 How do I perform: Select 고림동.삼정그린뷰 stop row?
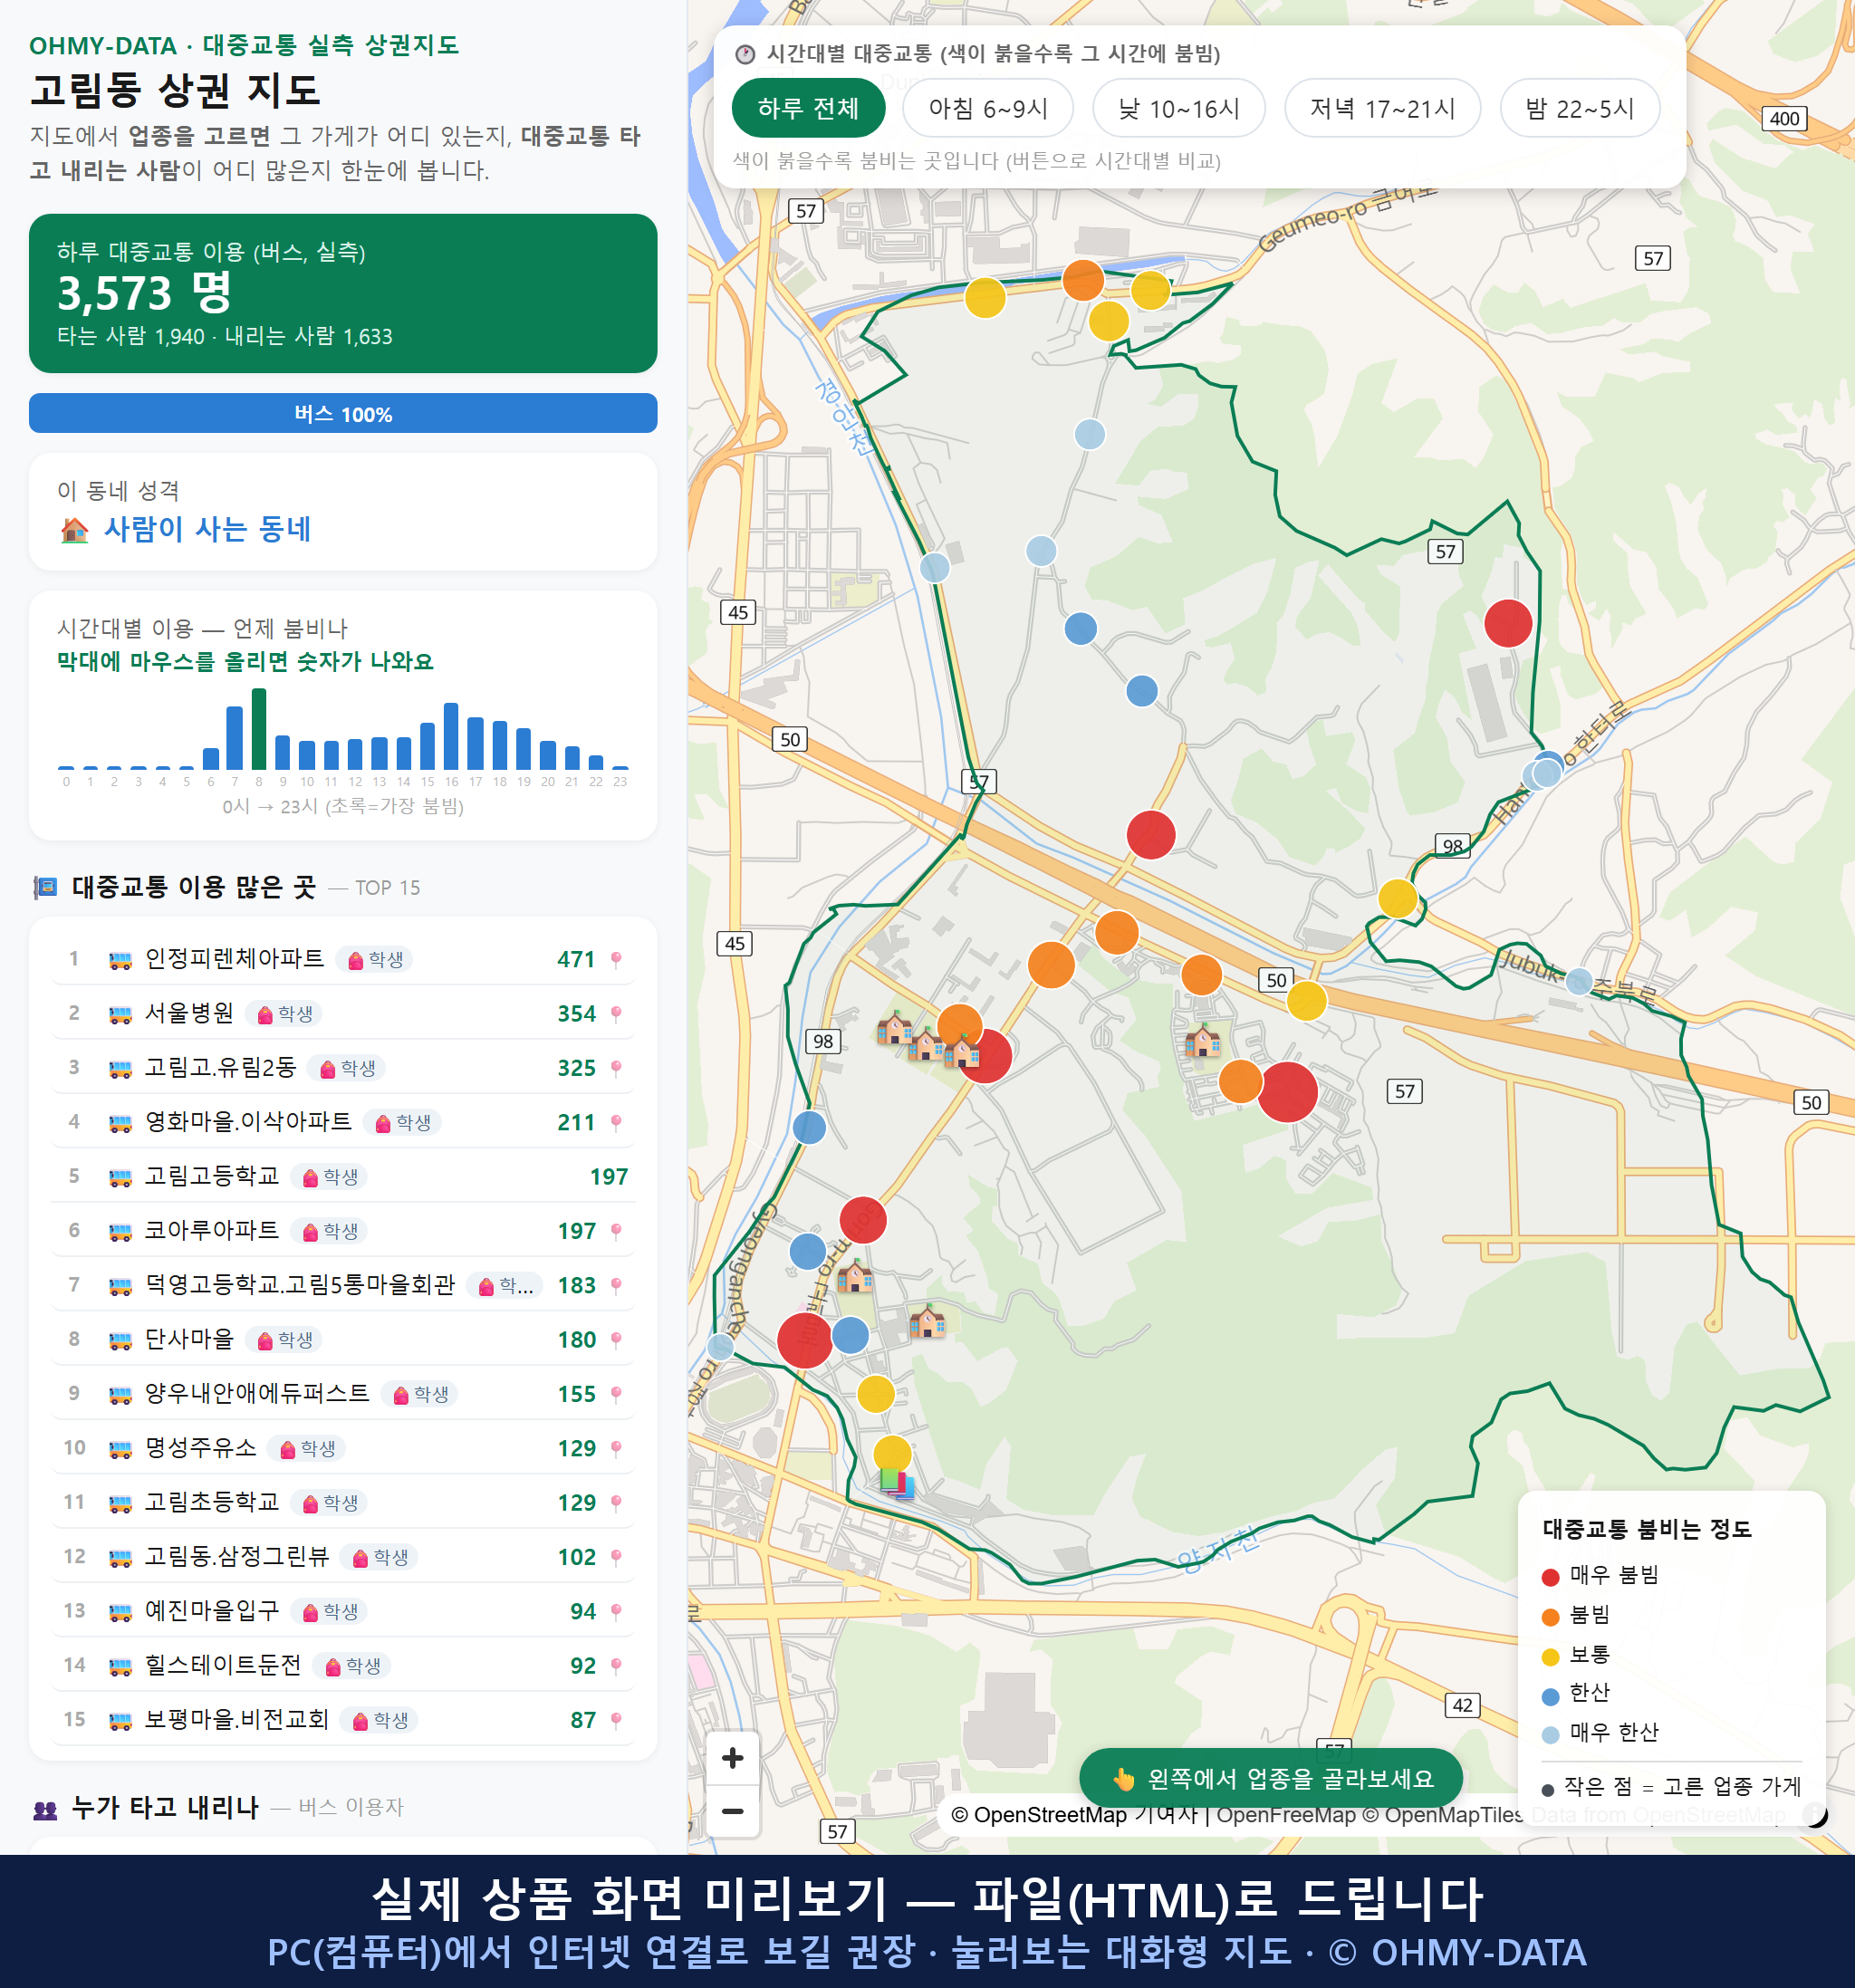click(342, 1557)
